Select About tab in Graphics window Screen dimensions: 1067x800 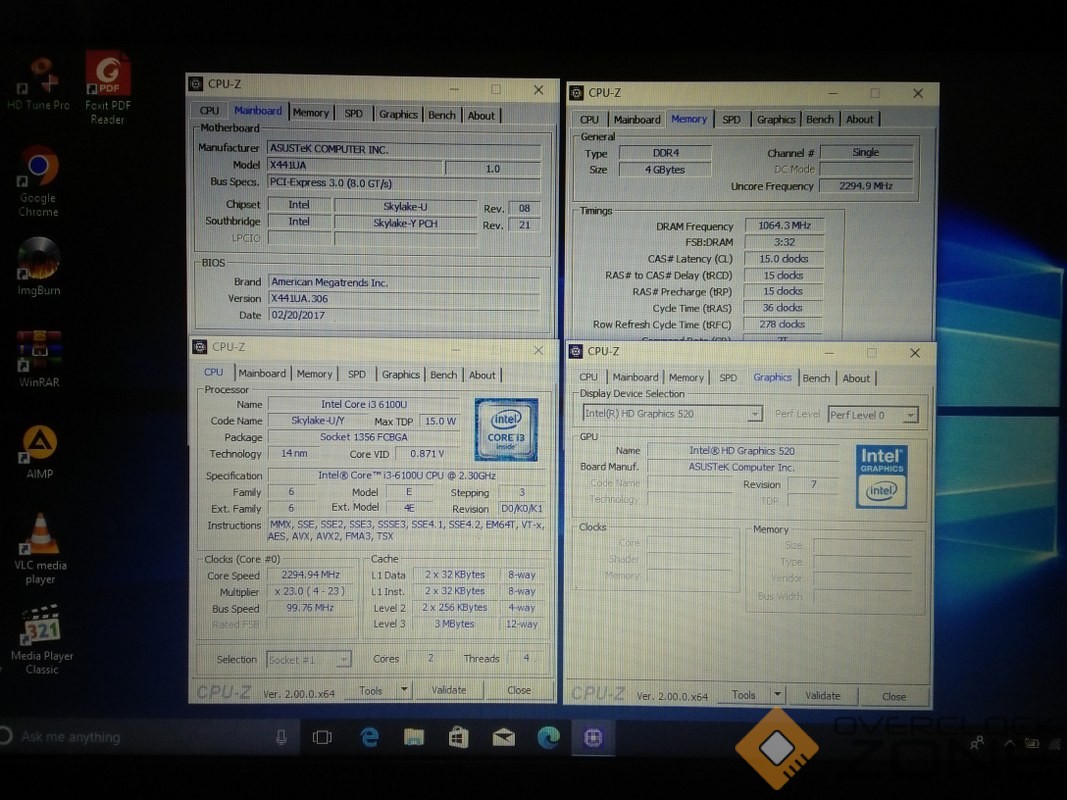pos(856,378)
